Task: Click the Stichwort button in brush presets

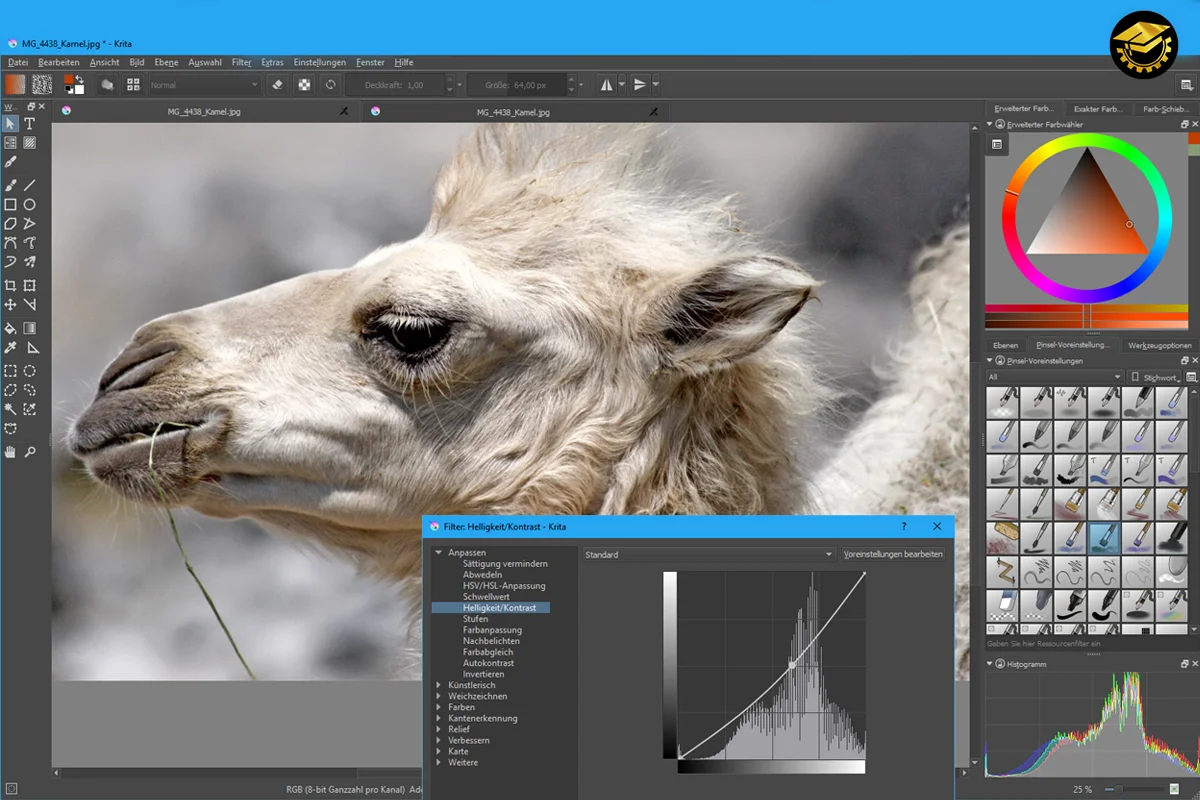Action: coord(1155,377)
